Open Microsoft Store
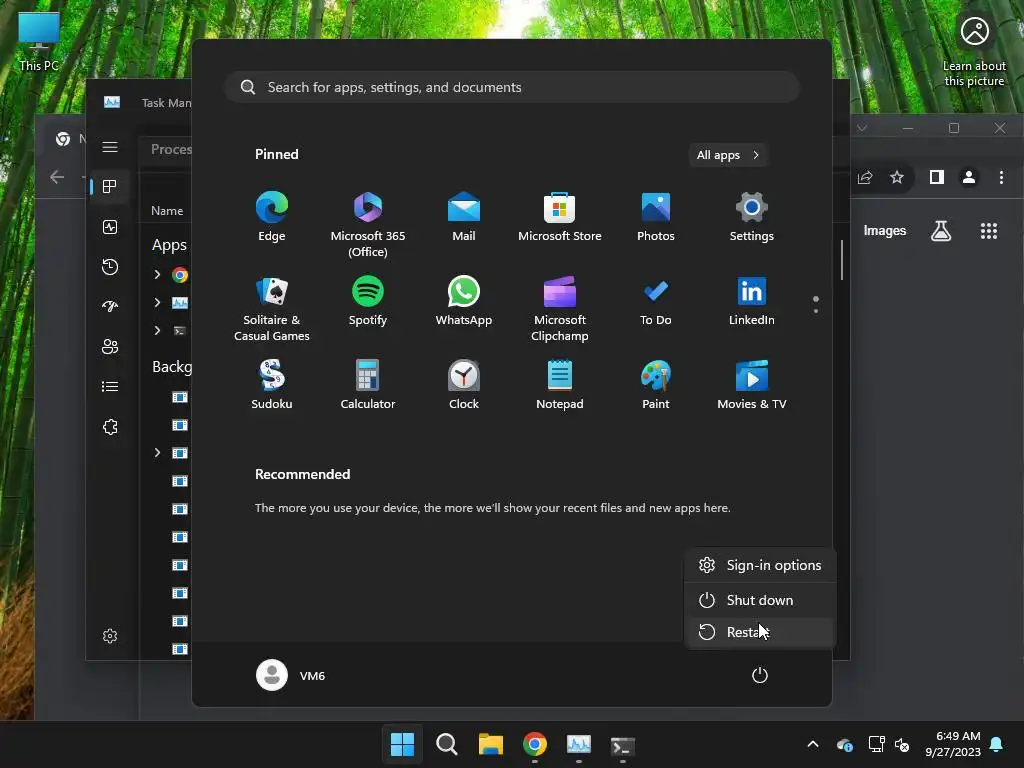Viewport: 1024px width, 768px height. click(x=560, y=217)
